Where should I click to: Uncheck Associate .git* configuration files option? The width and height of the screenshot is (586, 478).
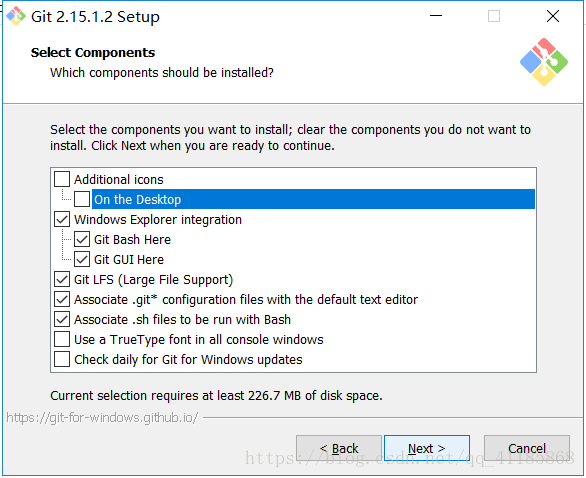point(62,299)
